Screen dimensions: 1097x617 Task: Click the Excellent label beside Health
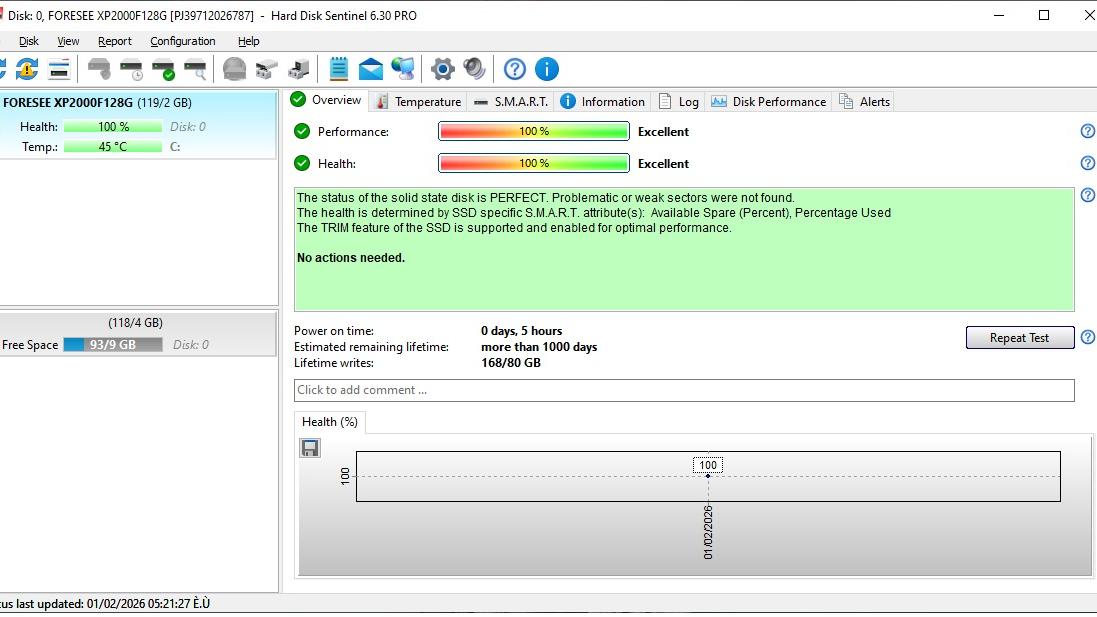point(663,164)
